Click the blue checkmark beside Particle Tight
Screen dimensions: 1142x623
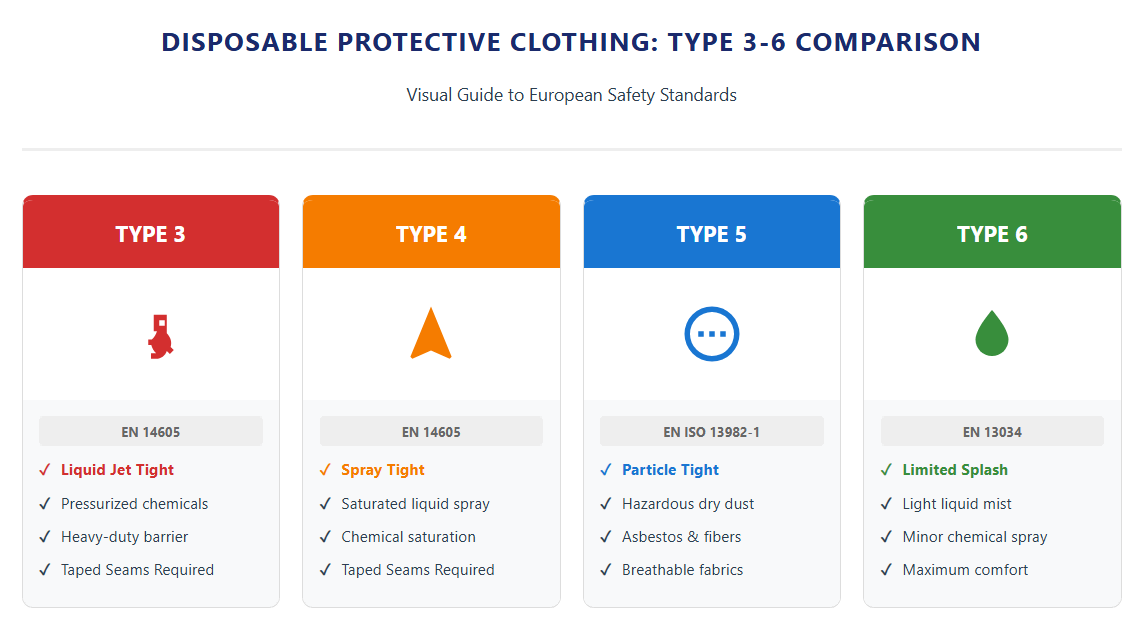pyautogui.click(x=605, y=470)
